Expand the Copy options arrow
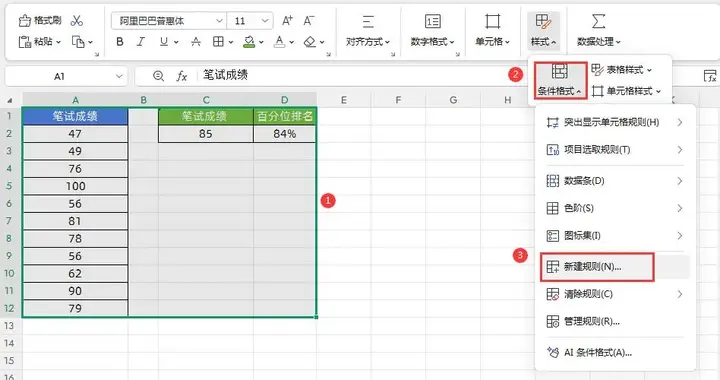This screenshot has width=720, height=380. (x=90, y=42)
